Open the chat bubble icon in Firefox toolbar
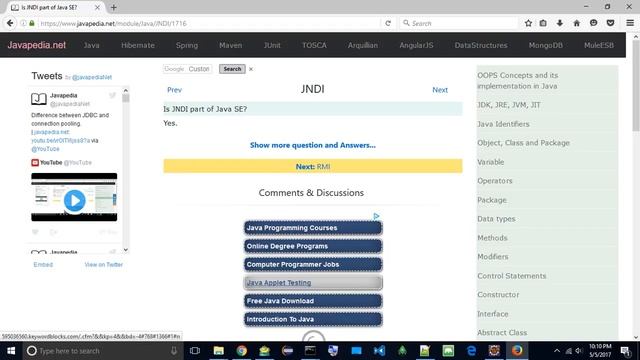The image size is (640, 360). [x=593, y=23]
